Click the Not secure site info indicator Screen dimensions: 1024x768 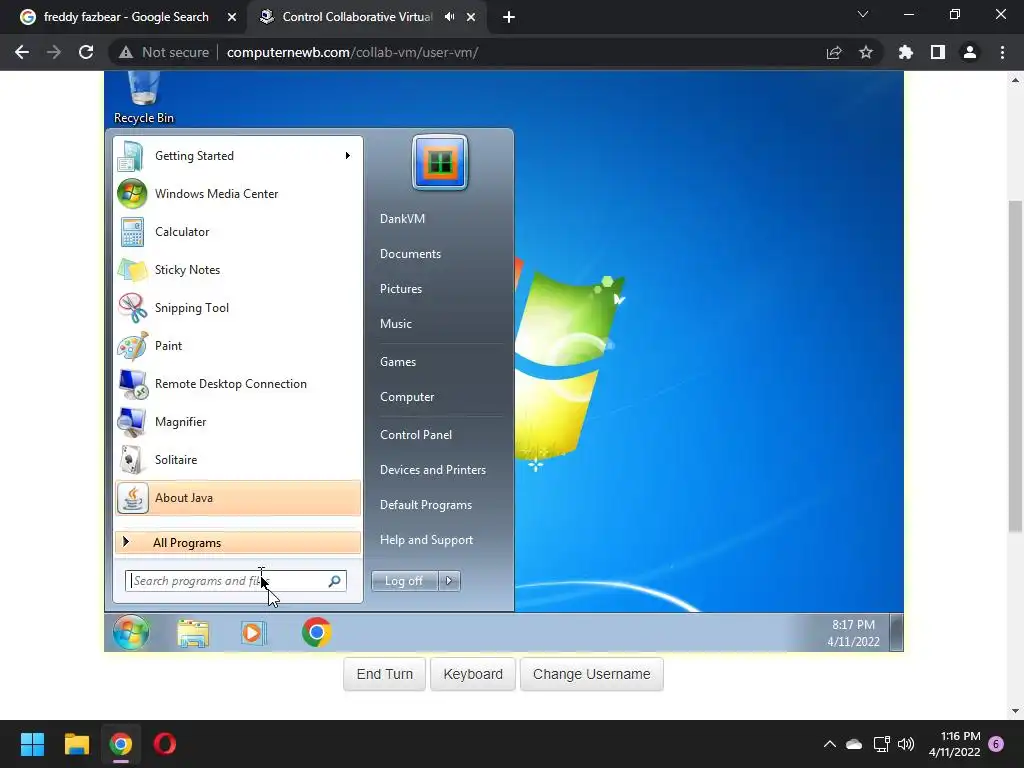[163, 52]
